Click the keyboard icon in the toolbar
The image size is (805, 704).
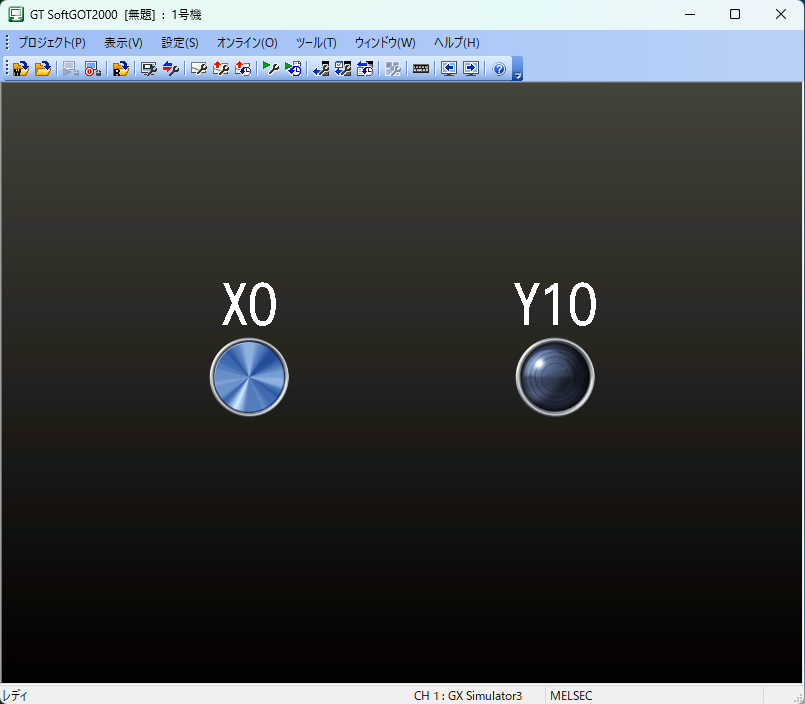click(421, 69)
